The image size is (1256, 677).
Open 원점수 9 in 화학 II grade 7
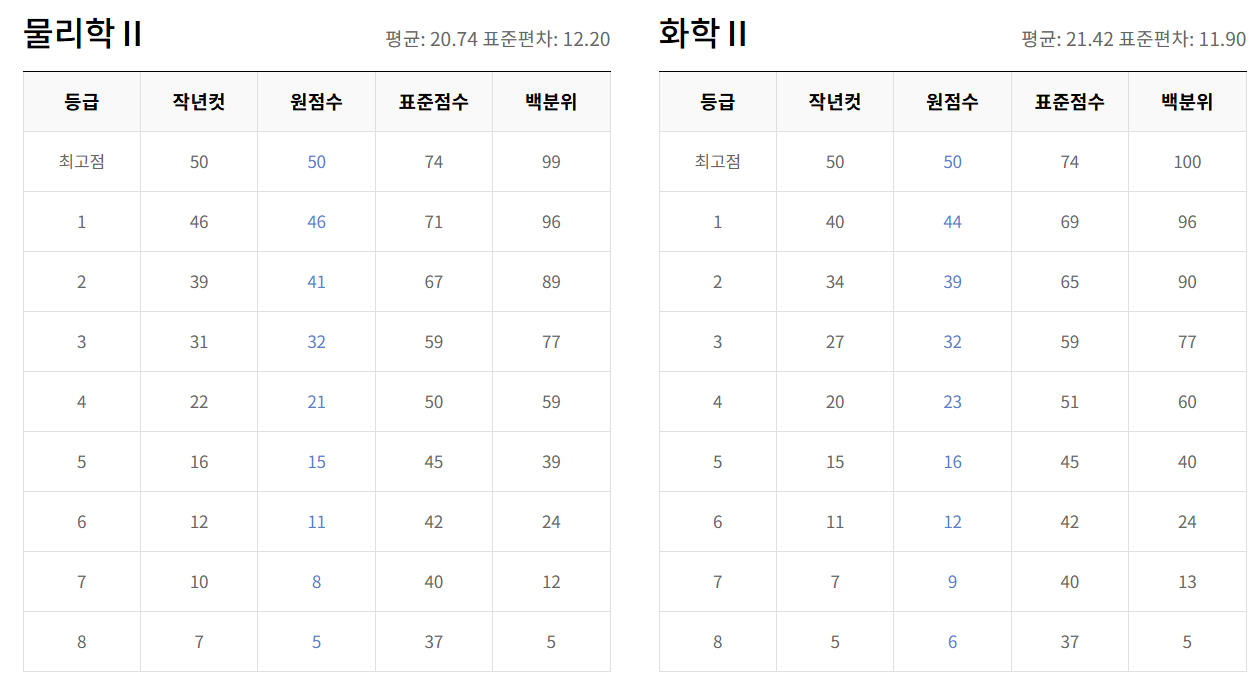coord(952,582)
